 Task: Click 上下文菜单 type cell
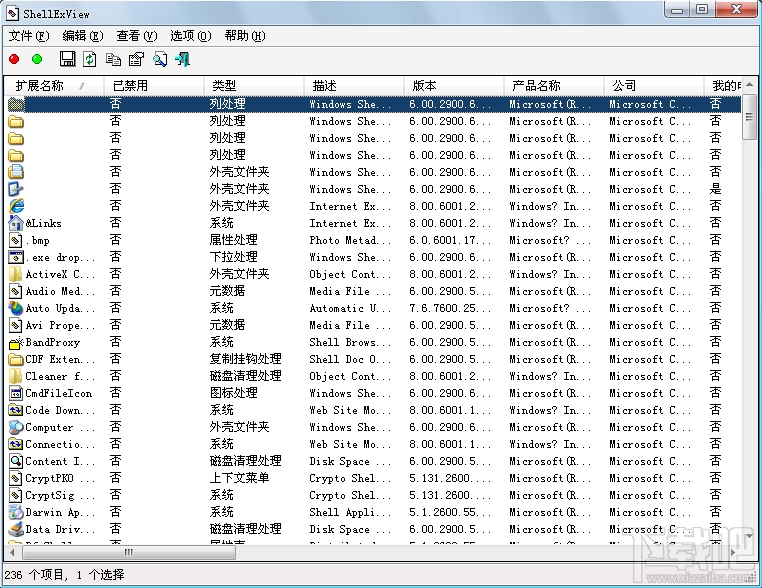coord(239,478)
